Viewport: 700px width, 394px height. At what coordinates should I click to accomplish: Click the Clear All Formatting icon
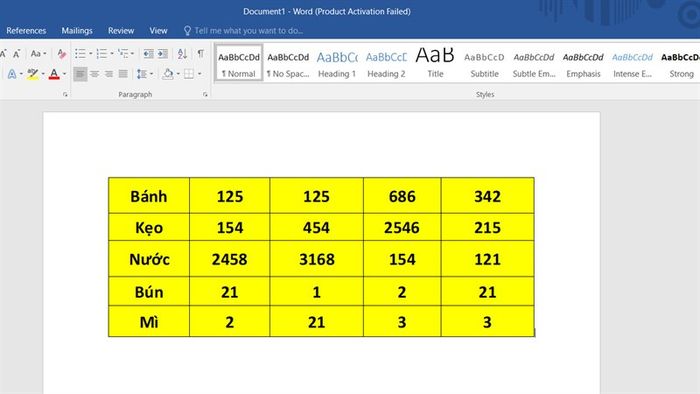pos(62,54)
